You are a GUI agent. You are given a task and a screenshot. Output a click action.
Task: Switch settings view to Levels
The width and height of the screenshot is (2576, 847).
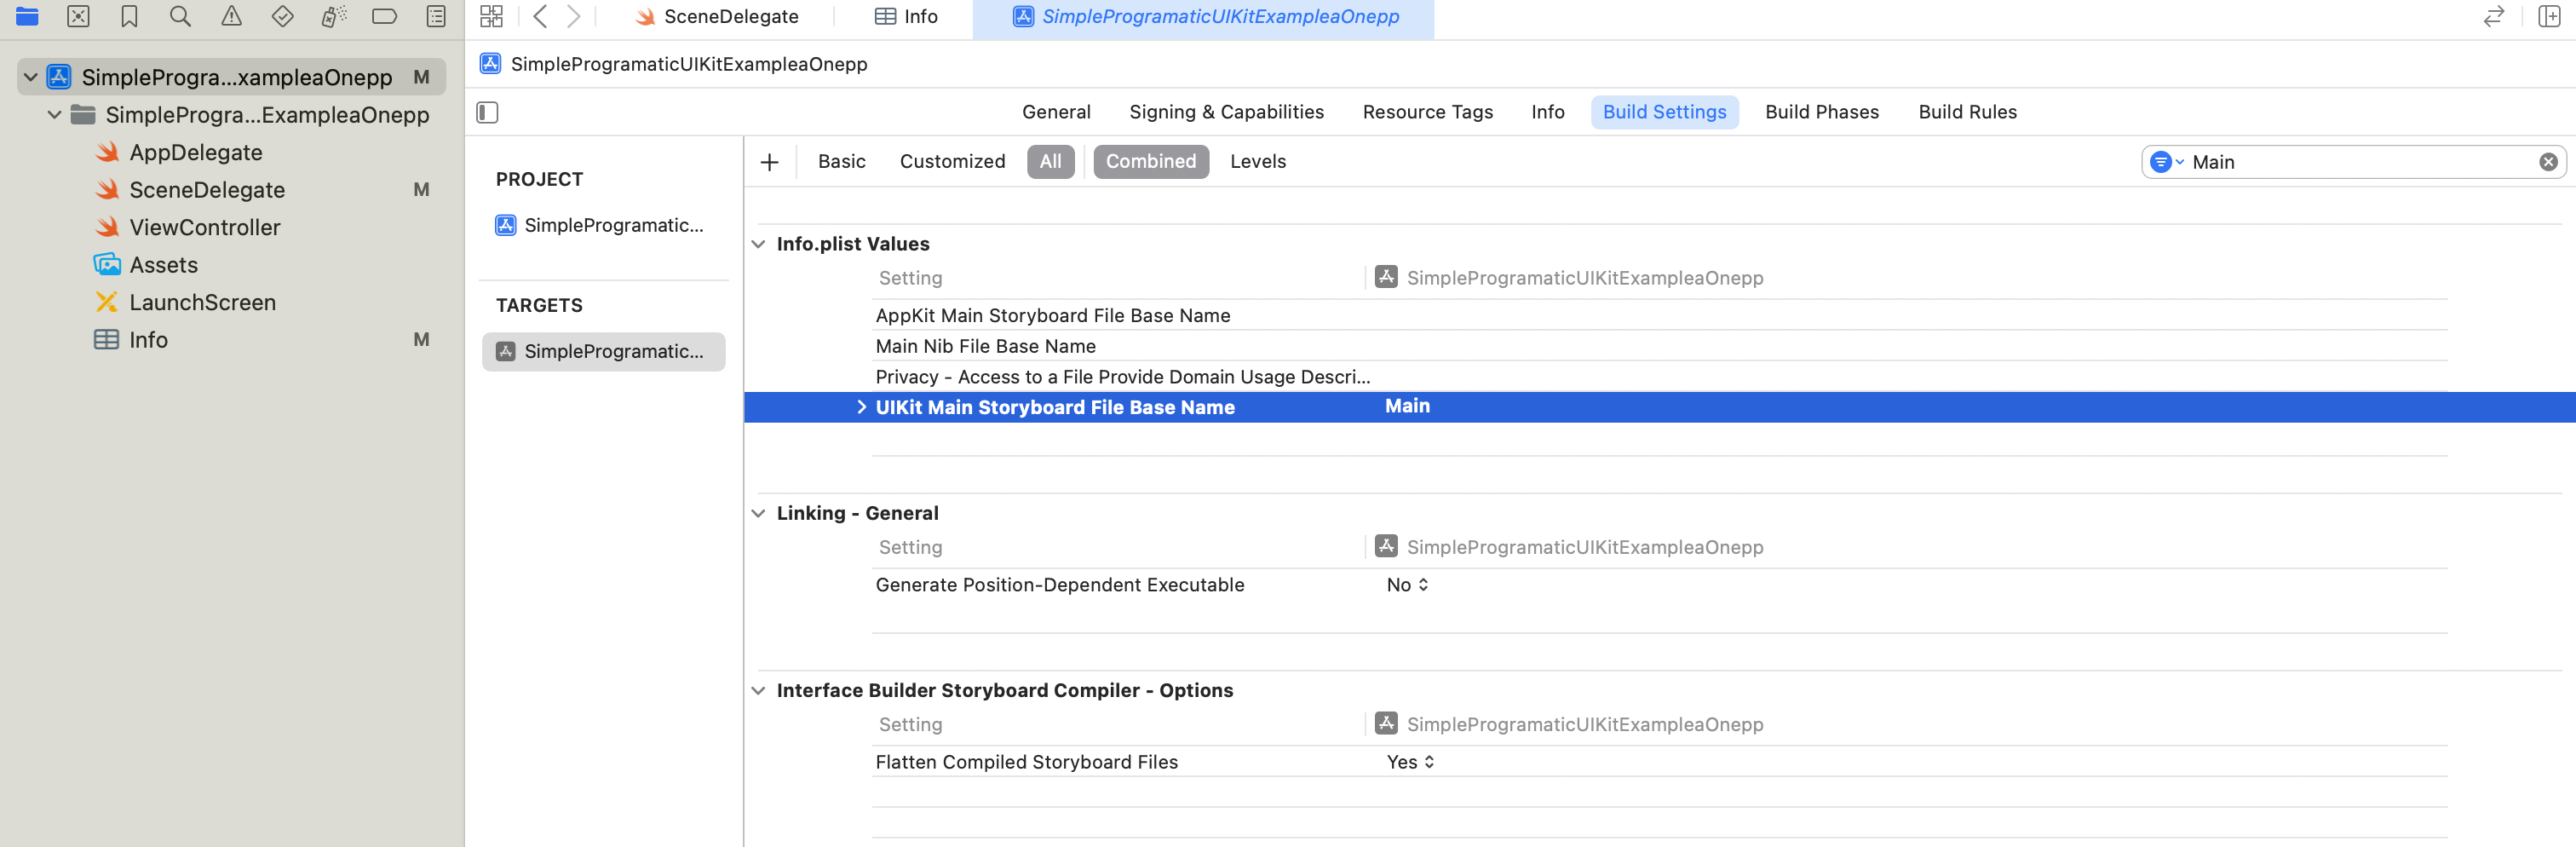coord(1257,161)
